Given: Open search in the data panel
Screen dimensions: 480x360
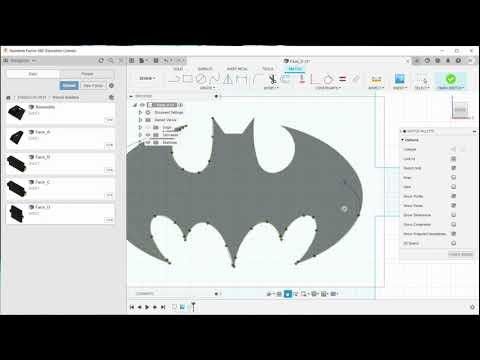Looking at the screenshot, I should coord(111,60).
